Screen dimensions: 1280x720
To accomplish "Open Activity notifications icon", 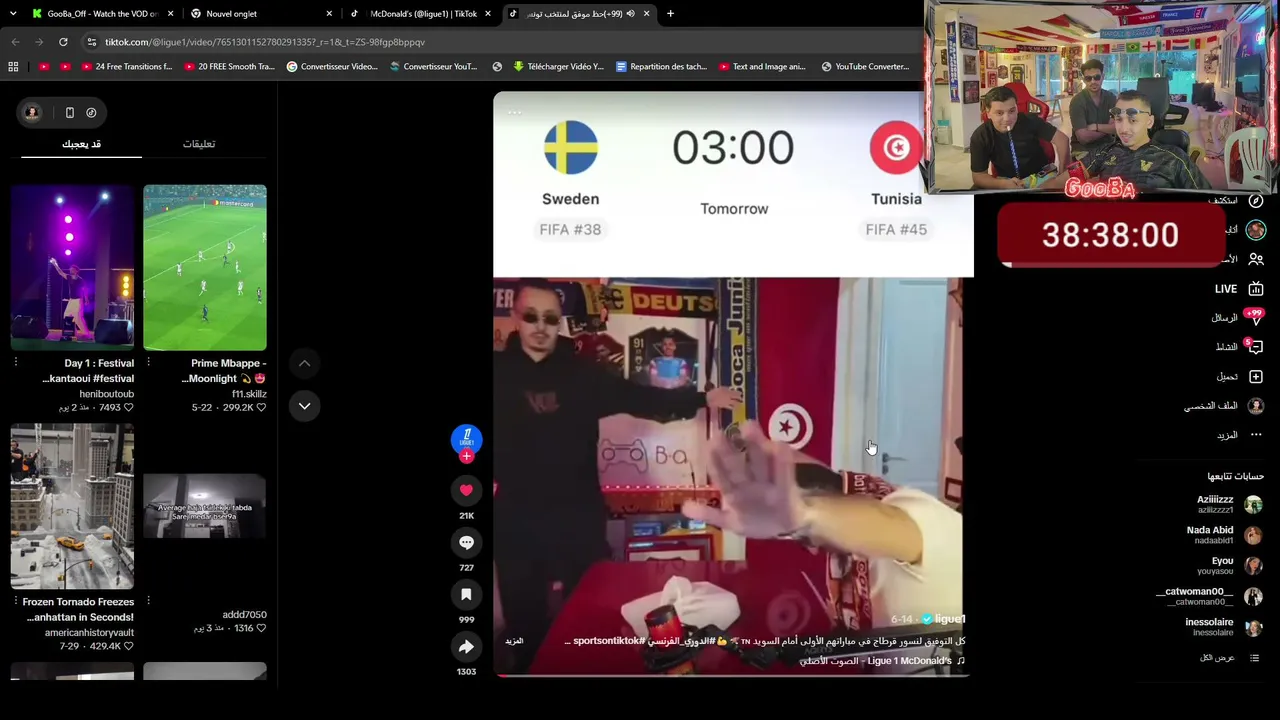I will point(1256,347).
